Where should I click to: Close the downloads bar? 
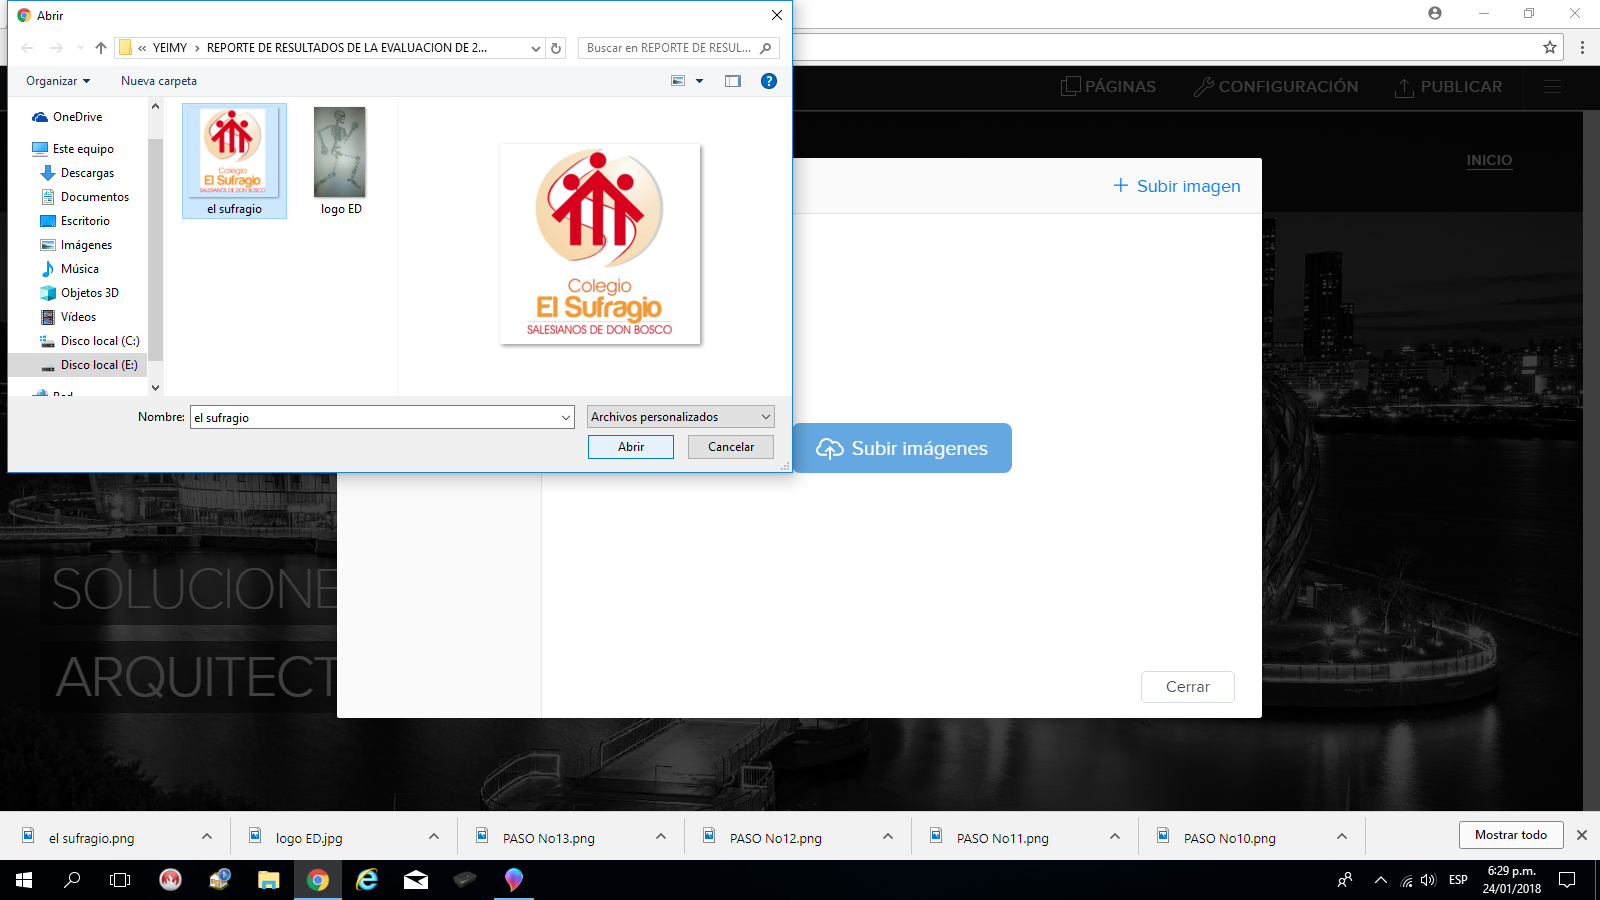pyautogui.click(x=1582, y=835)
